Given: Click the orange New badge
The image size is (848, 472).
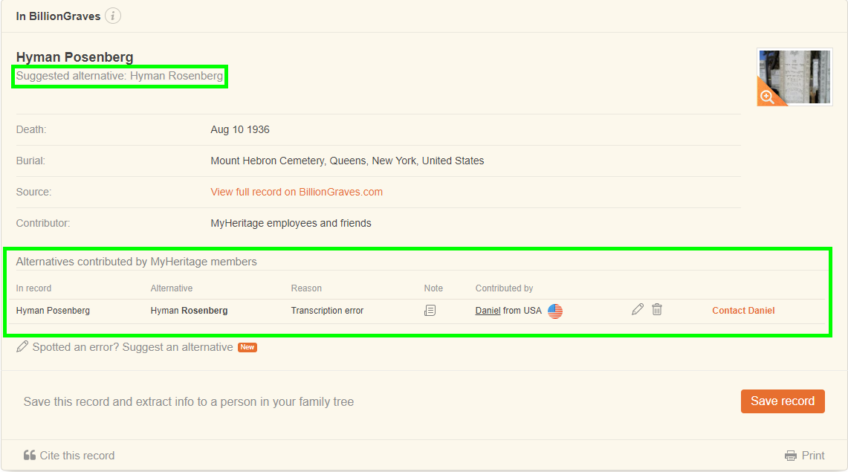Looking at the screenshot, I should pyautogui.click(x=248, y=348).
